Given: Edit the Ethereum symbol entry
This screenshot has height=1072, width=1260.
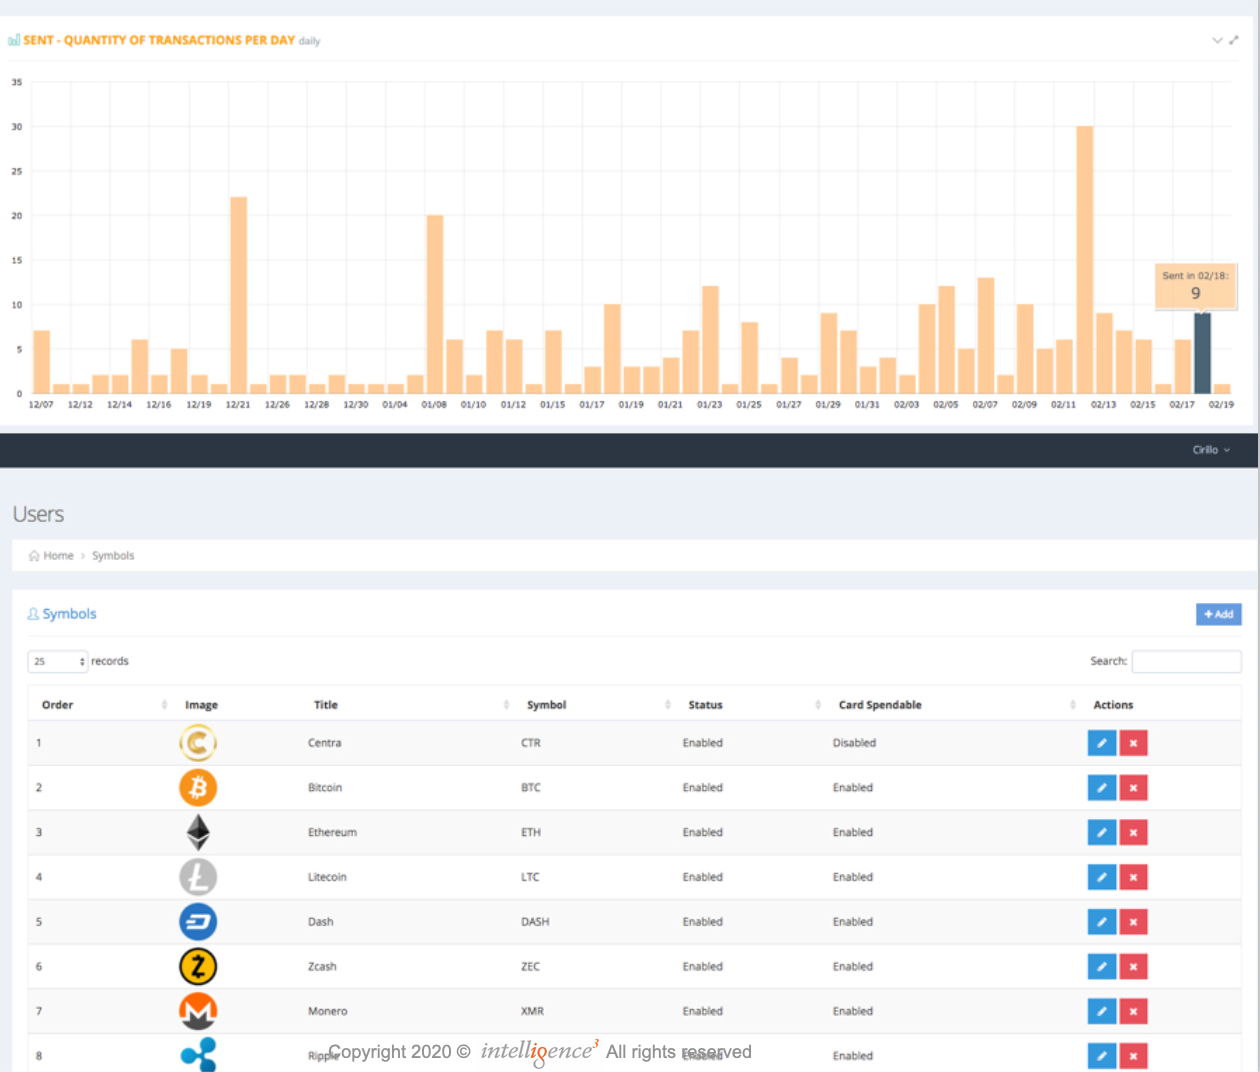Looking at the screenshot, I should tap(1101, 832).
